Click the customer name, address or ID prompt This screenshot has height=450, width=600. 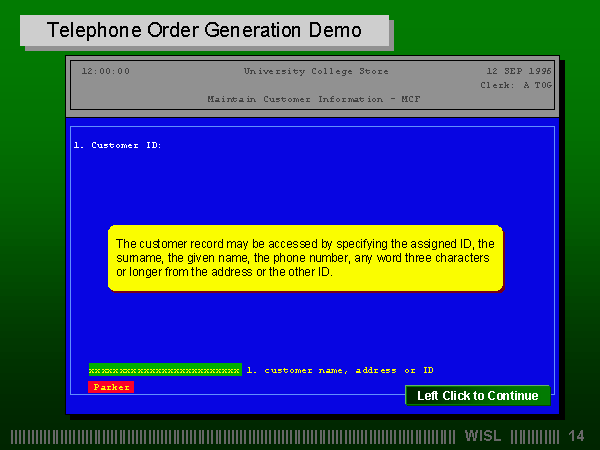(340, 370)
